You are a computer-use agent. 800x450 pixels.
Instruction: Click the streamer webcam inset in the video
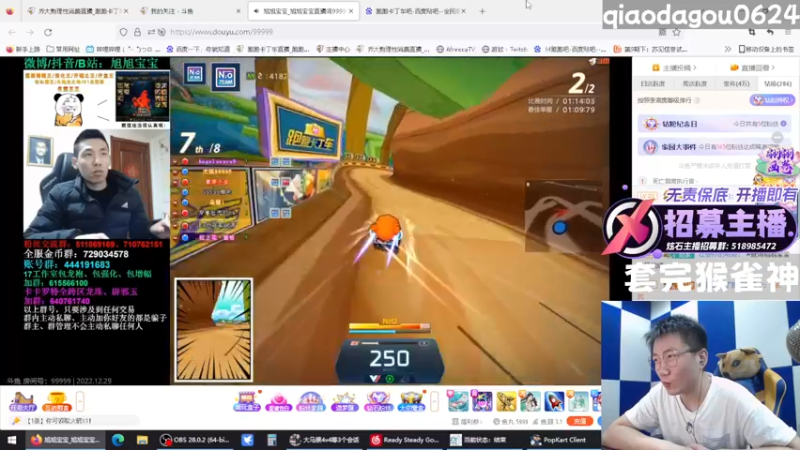[96, 184]
